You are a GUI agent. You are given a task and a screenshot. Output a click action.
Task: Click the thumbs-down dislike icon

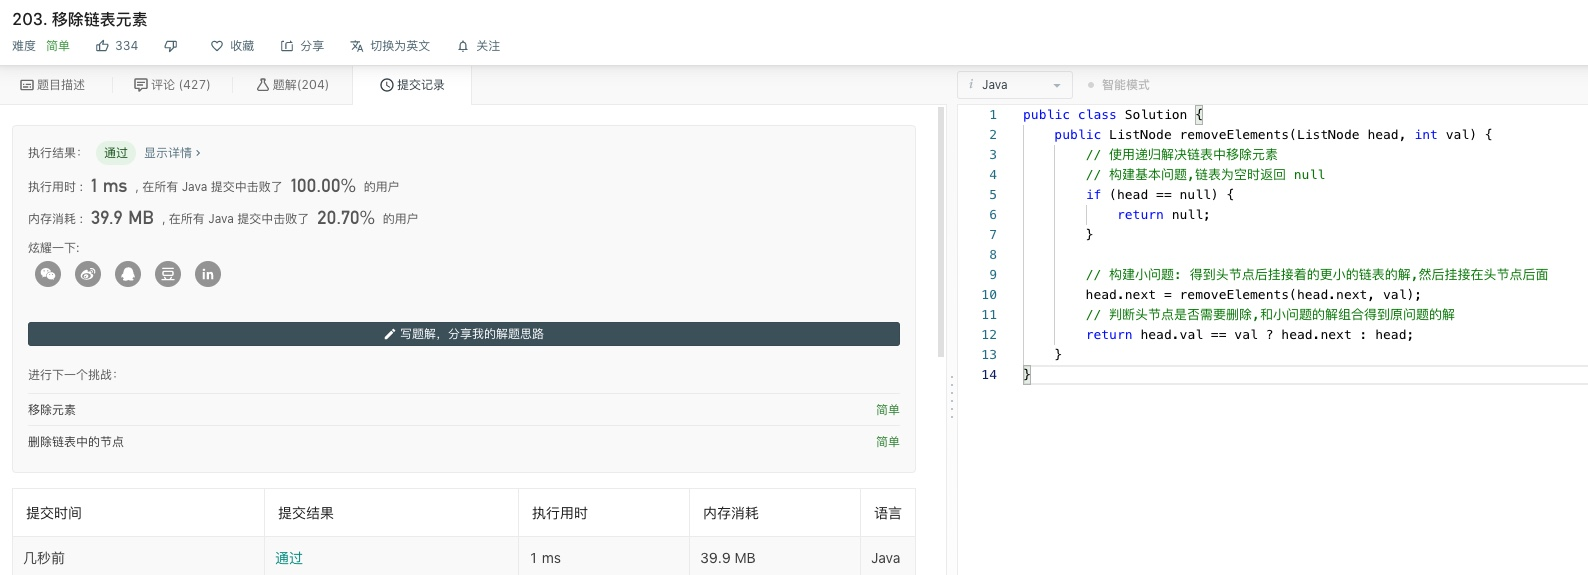pyautogui.click(x=171, y=46)
